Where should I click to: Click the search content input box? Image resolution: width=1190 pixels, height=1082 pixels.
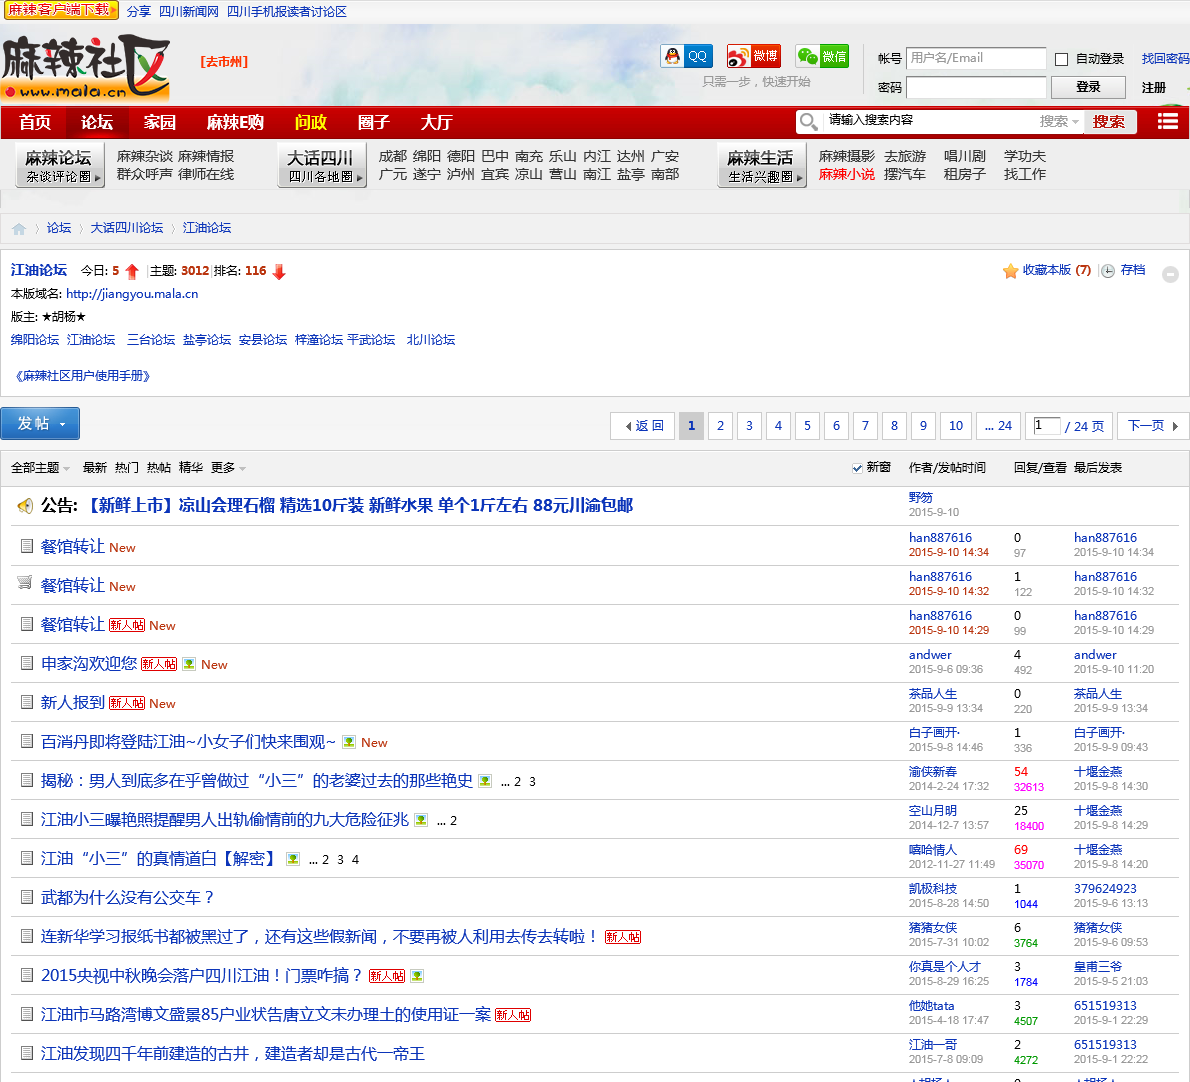[930, 121]
